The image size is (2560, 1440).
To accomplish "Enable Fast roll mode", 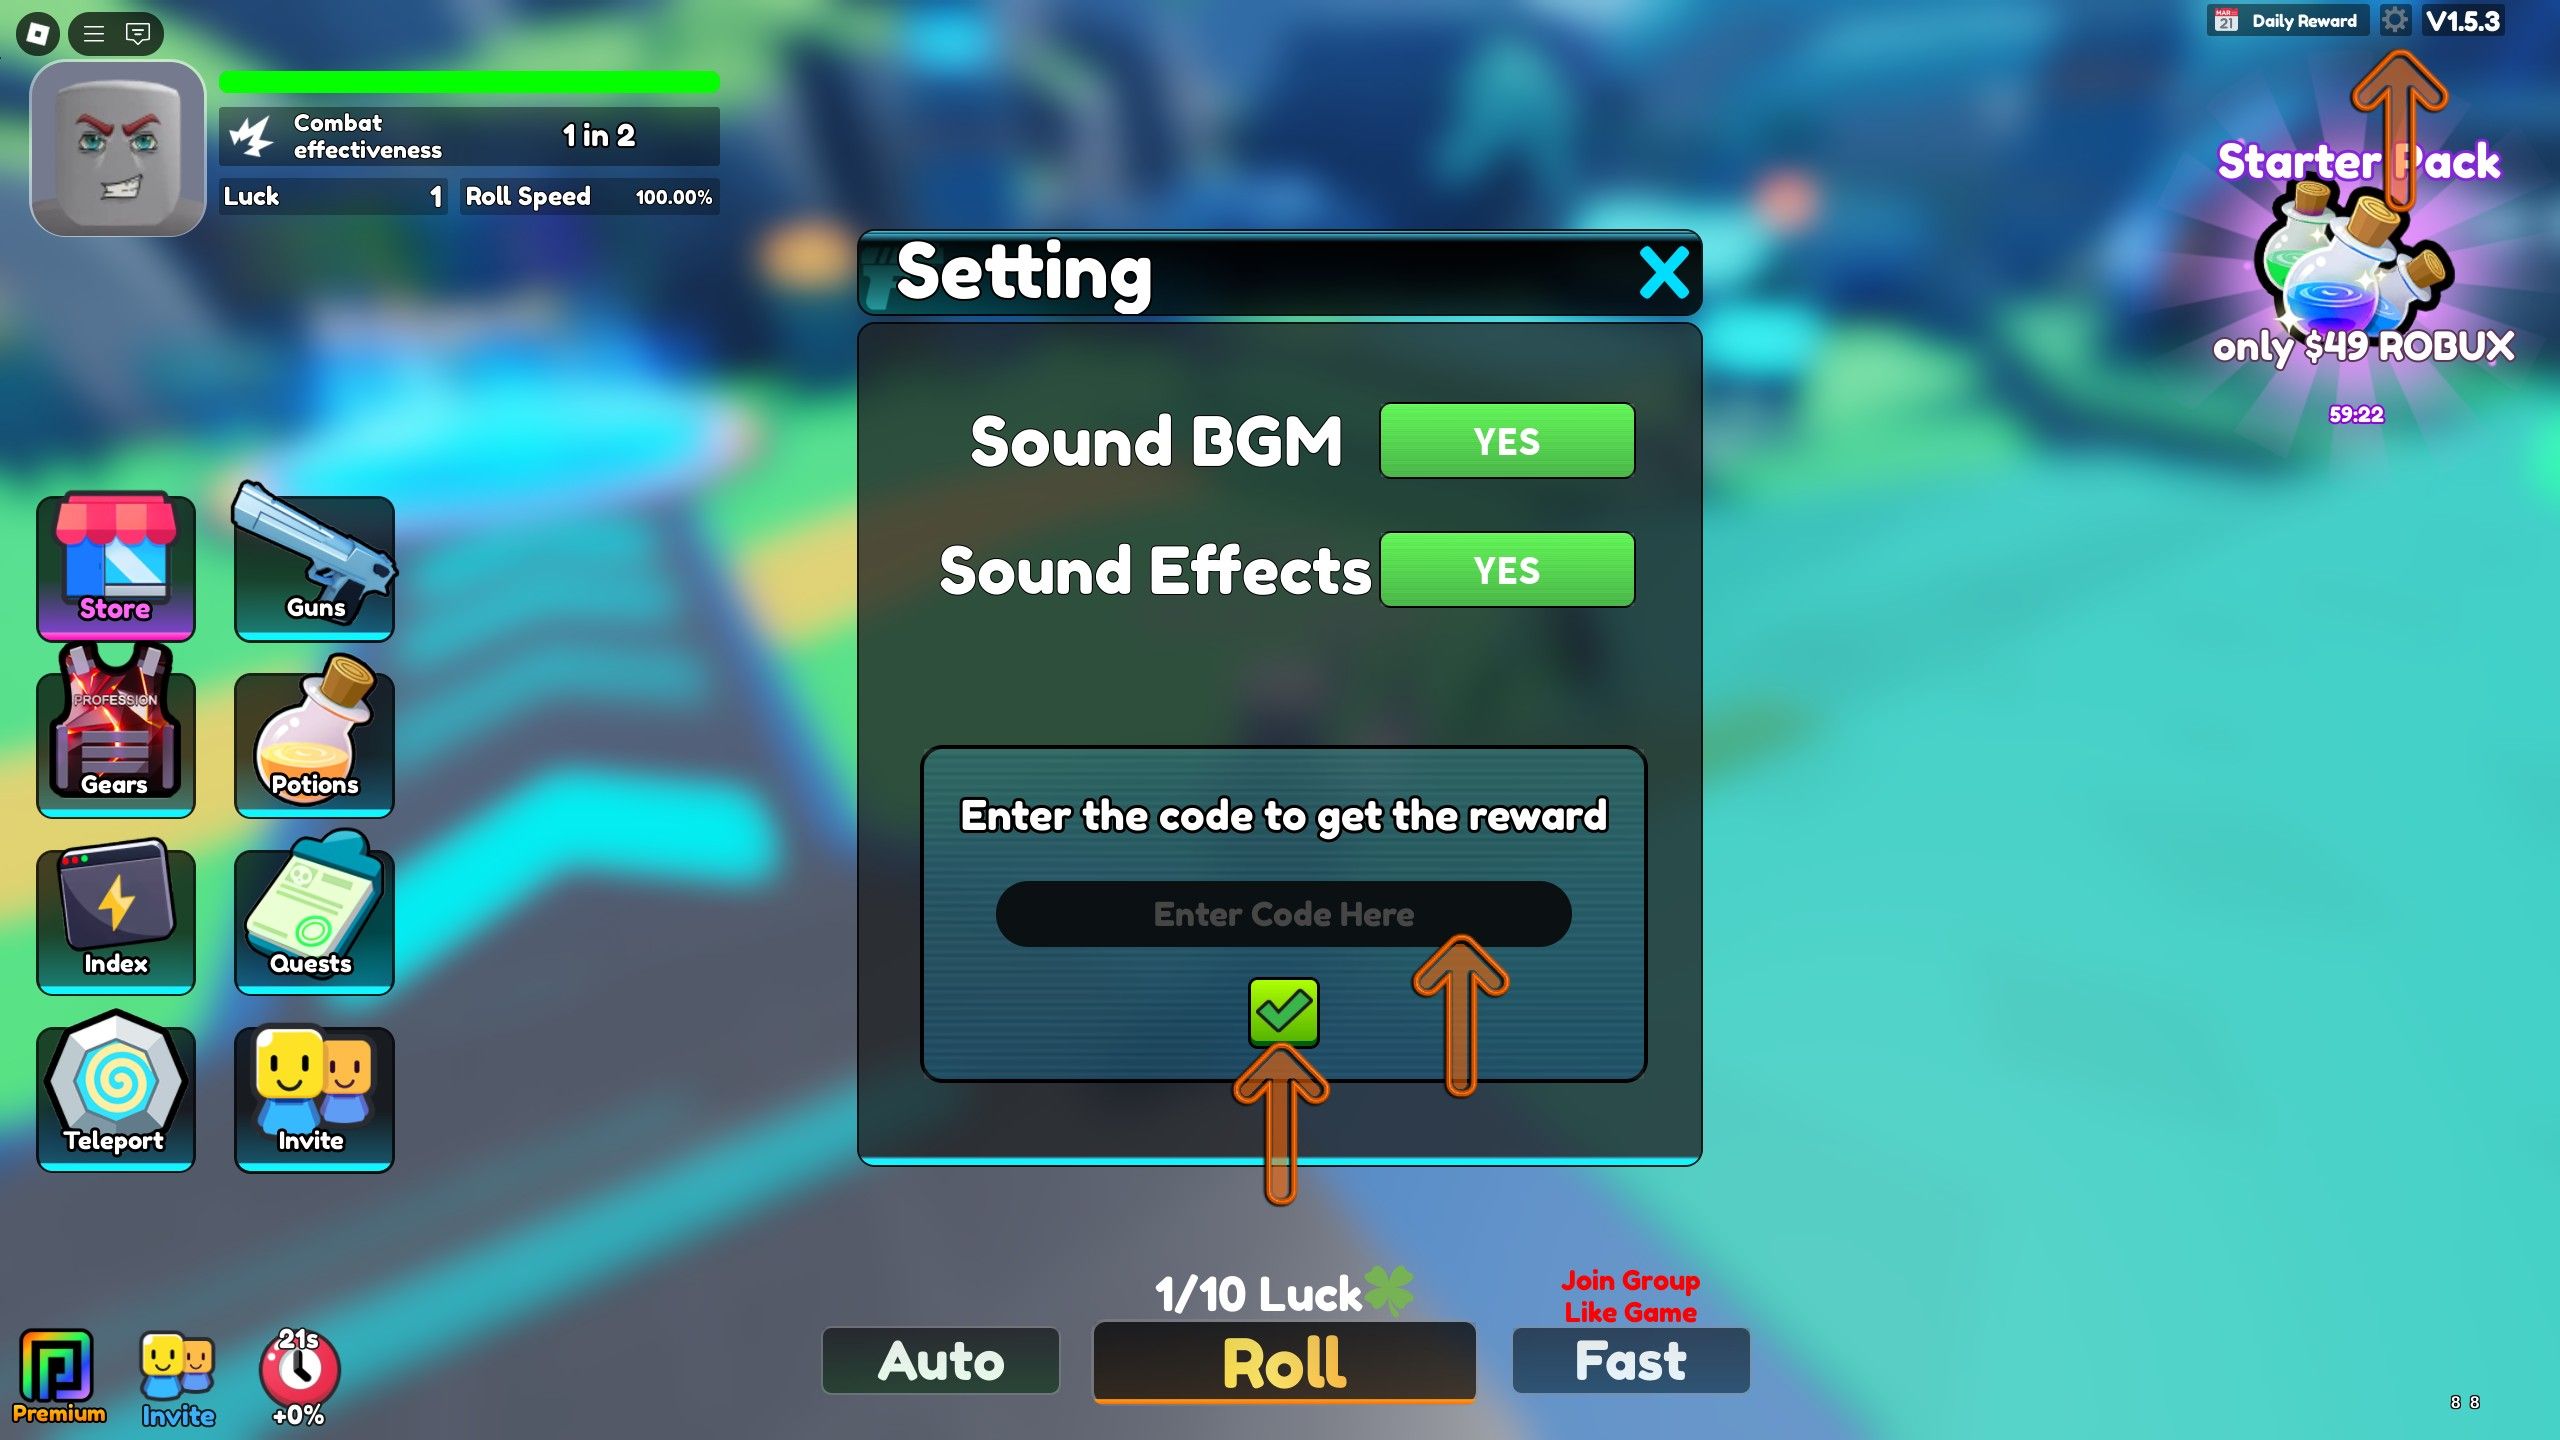I will coord(1628,1361).
